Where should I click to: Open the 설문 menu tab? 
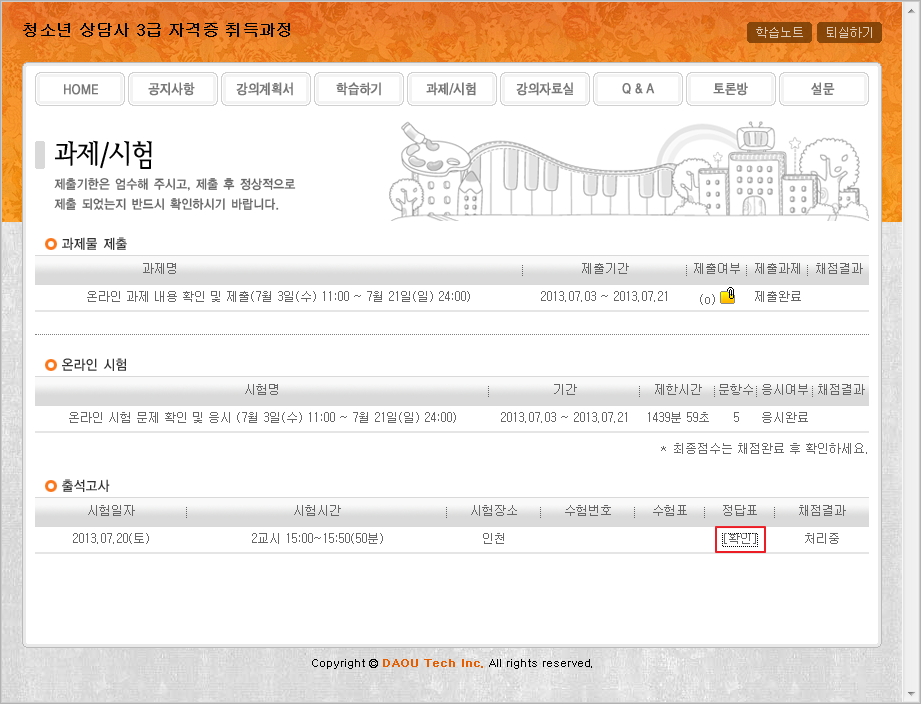pos(823,89)
